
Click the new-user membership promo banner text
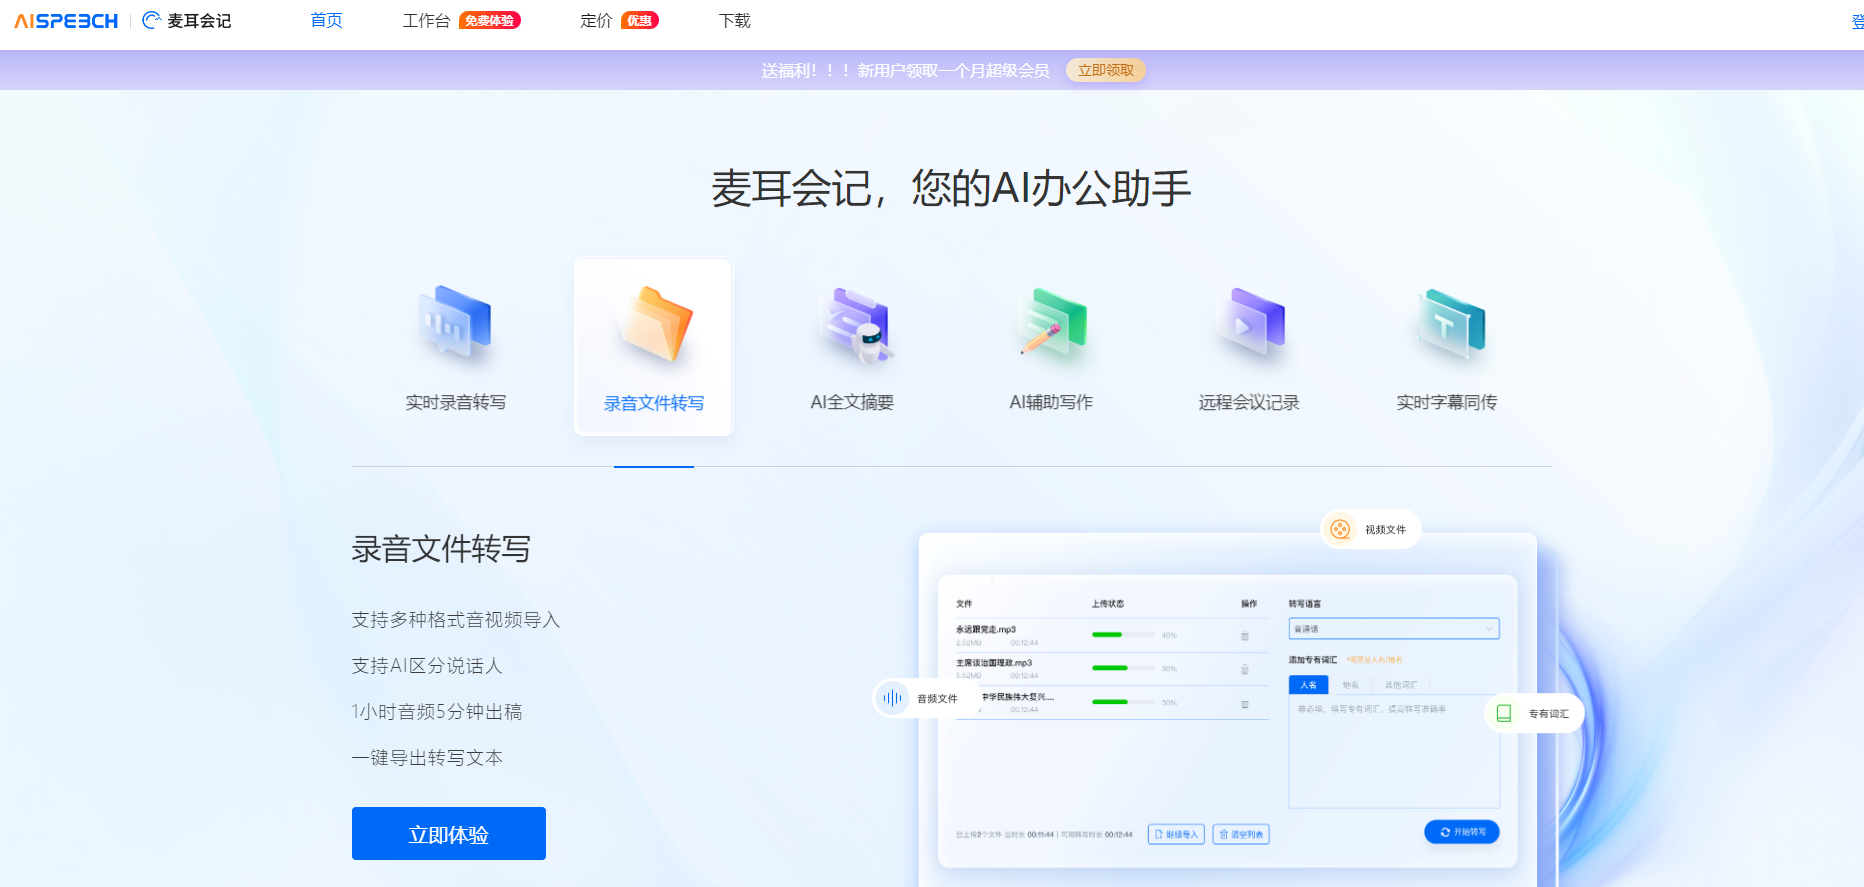(x=905, y=70)
